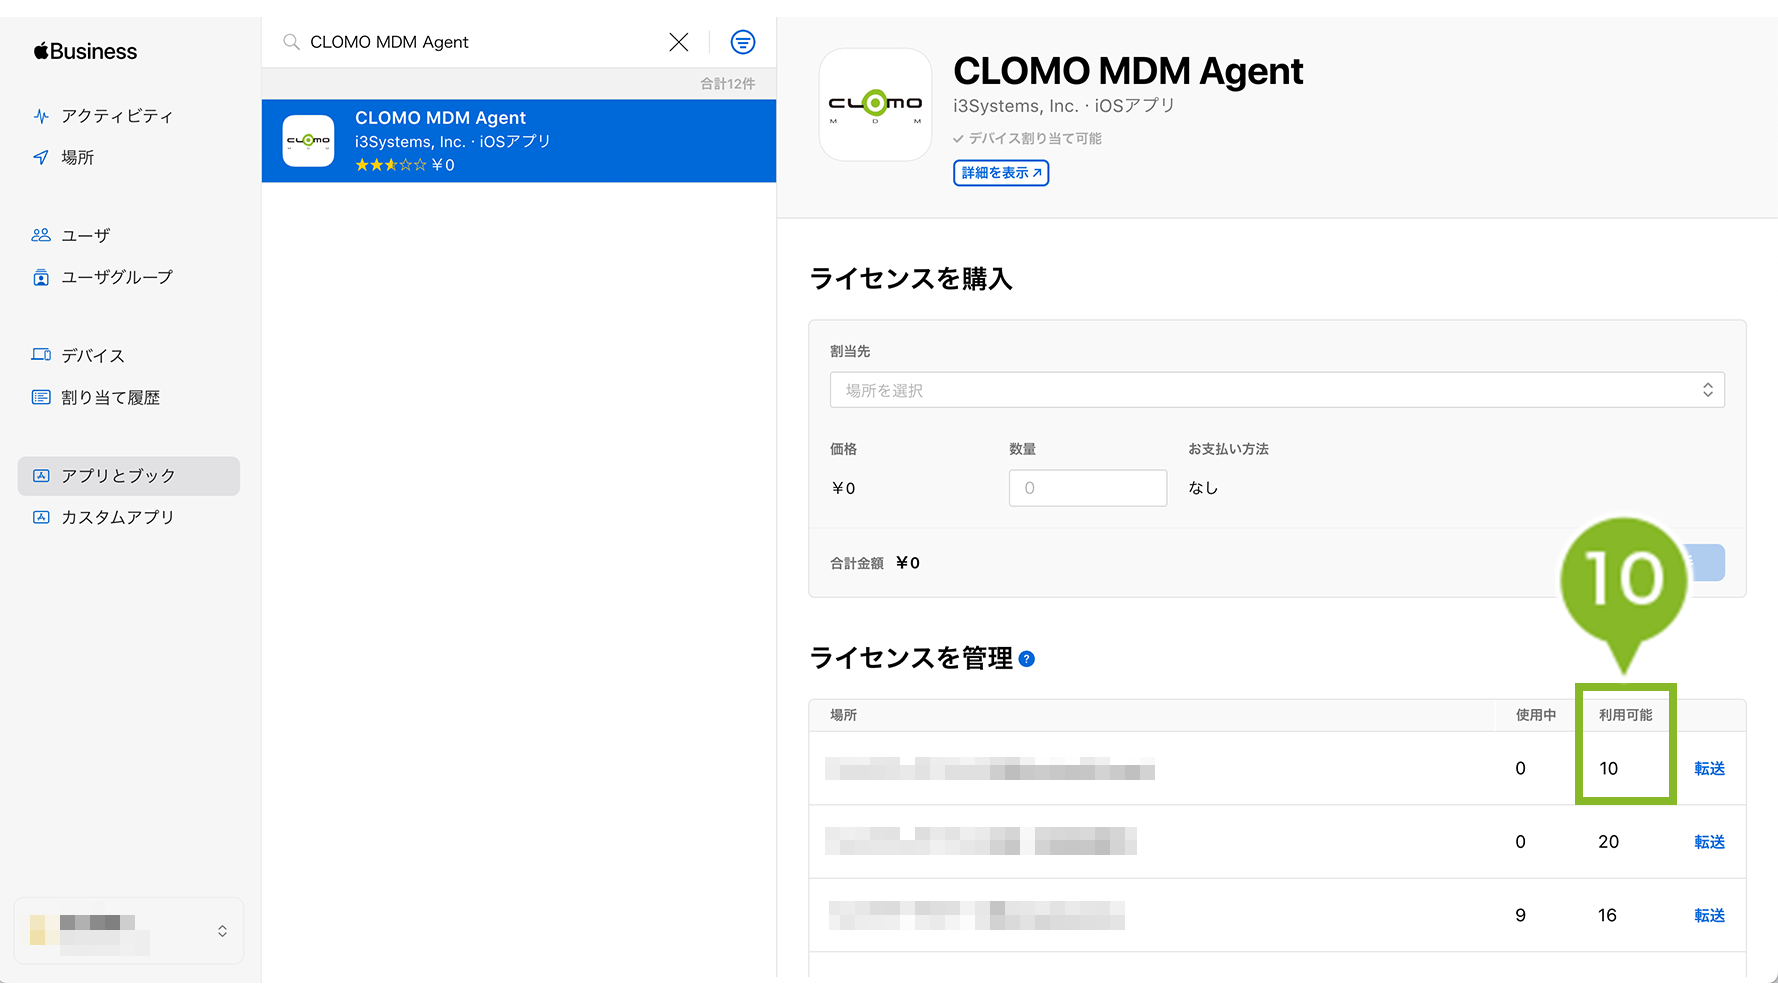The height and width of the screenshot is (1000, 1778).
Task: Click the CLOMO MDM Agent search field
Action: coord(480,42)
